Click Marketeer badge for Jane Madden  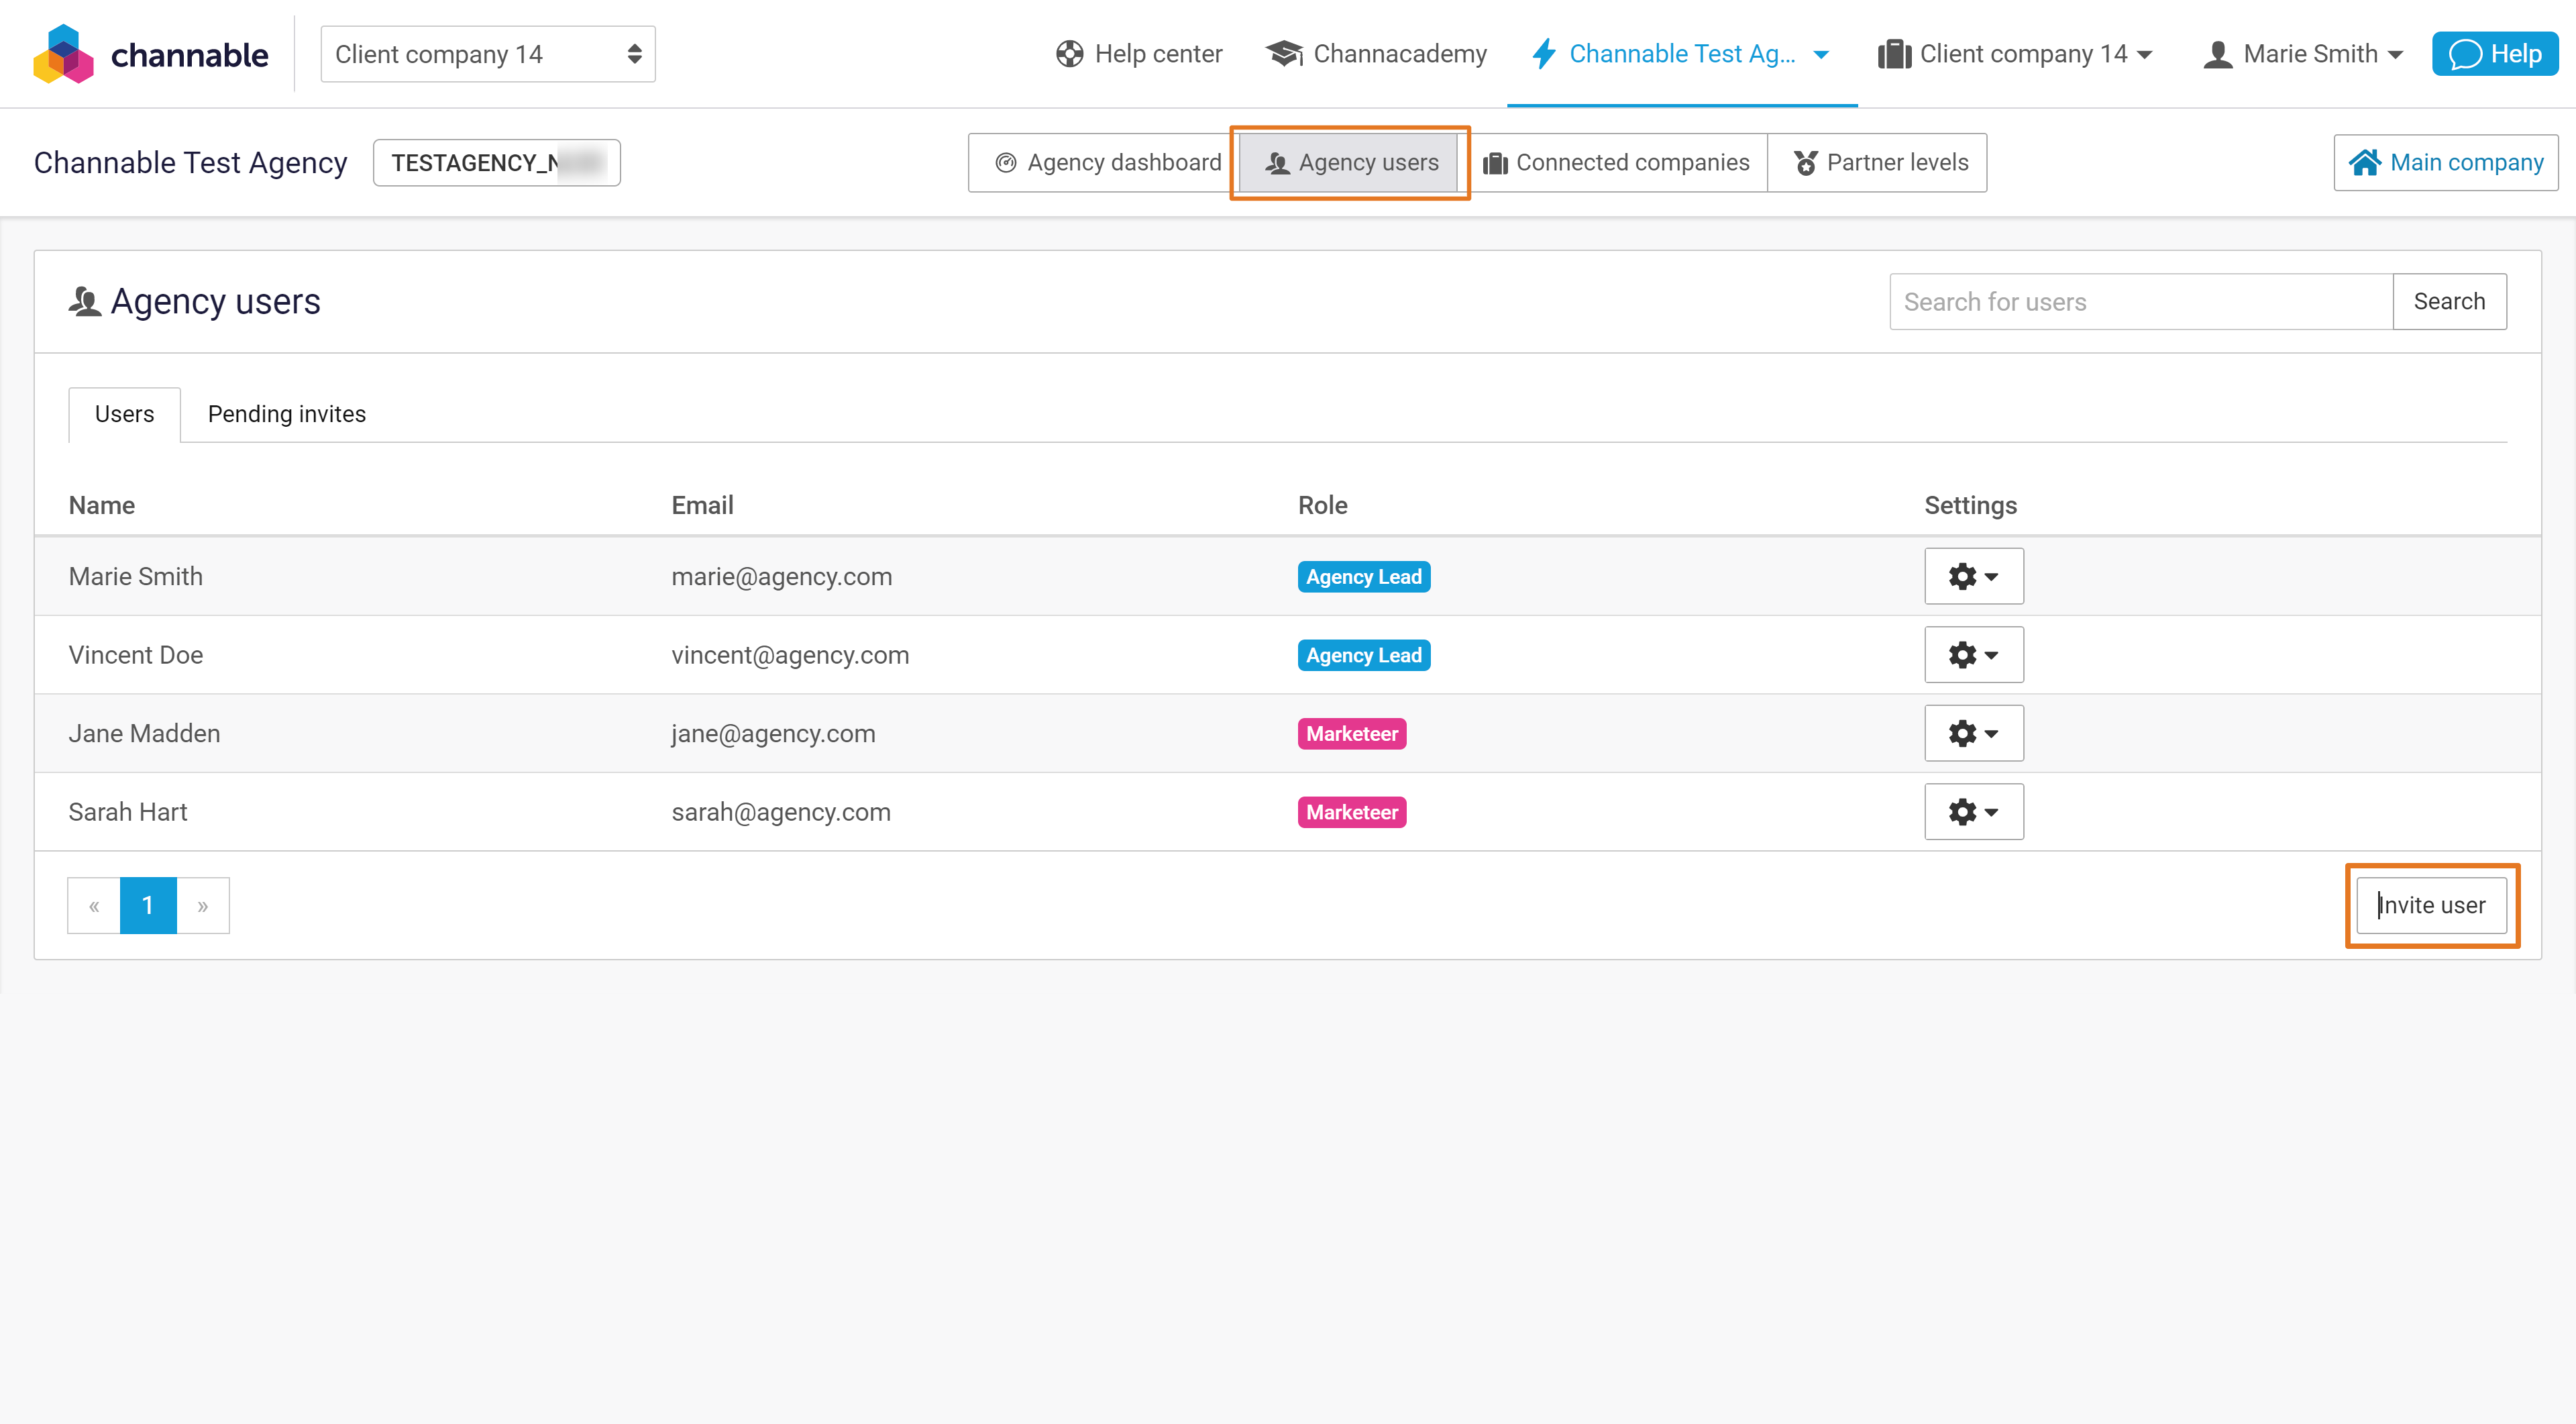pyautogui.click(x=1352, y=734)
